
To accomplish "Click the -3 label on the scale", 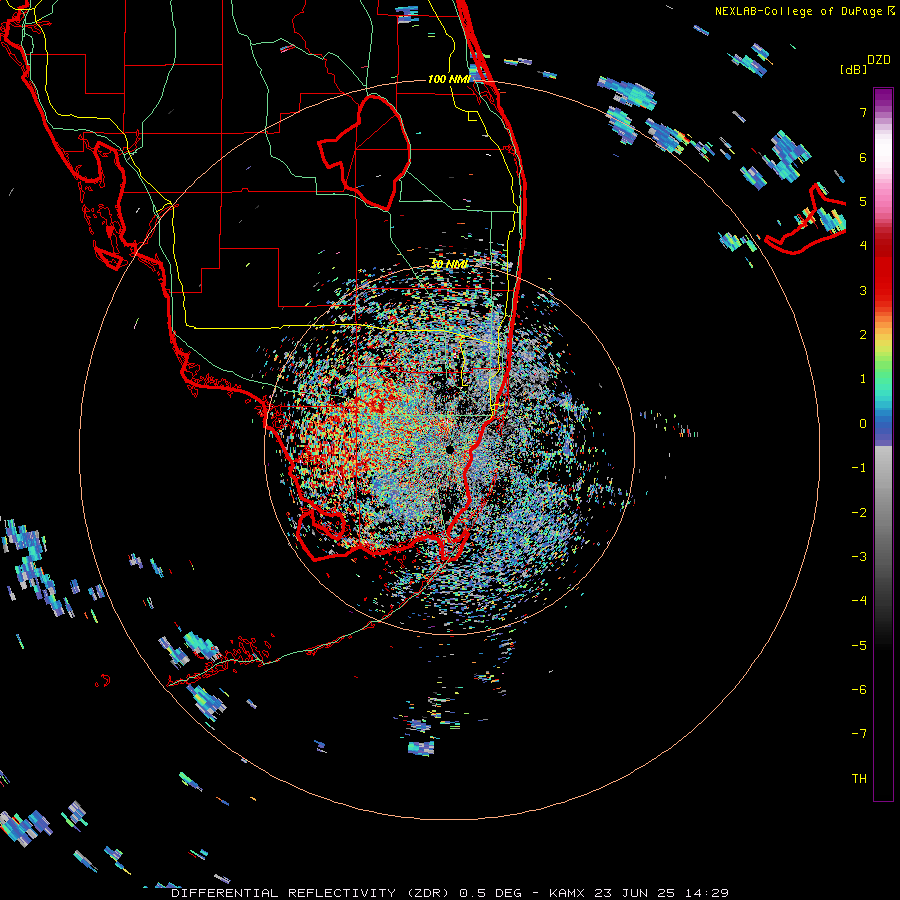I will [x=859, y=556].
